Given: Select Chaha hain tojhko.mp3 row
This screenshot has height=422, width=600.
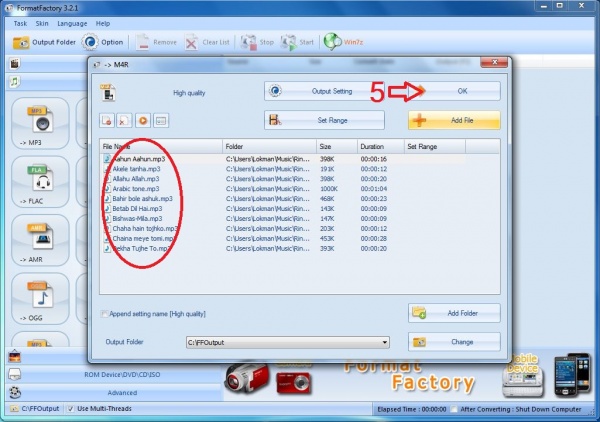Looking at the screenshot, I should click(x=283, y=228).
